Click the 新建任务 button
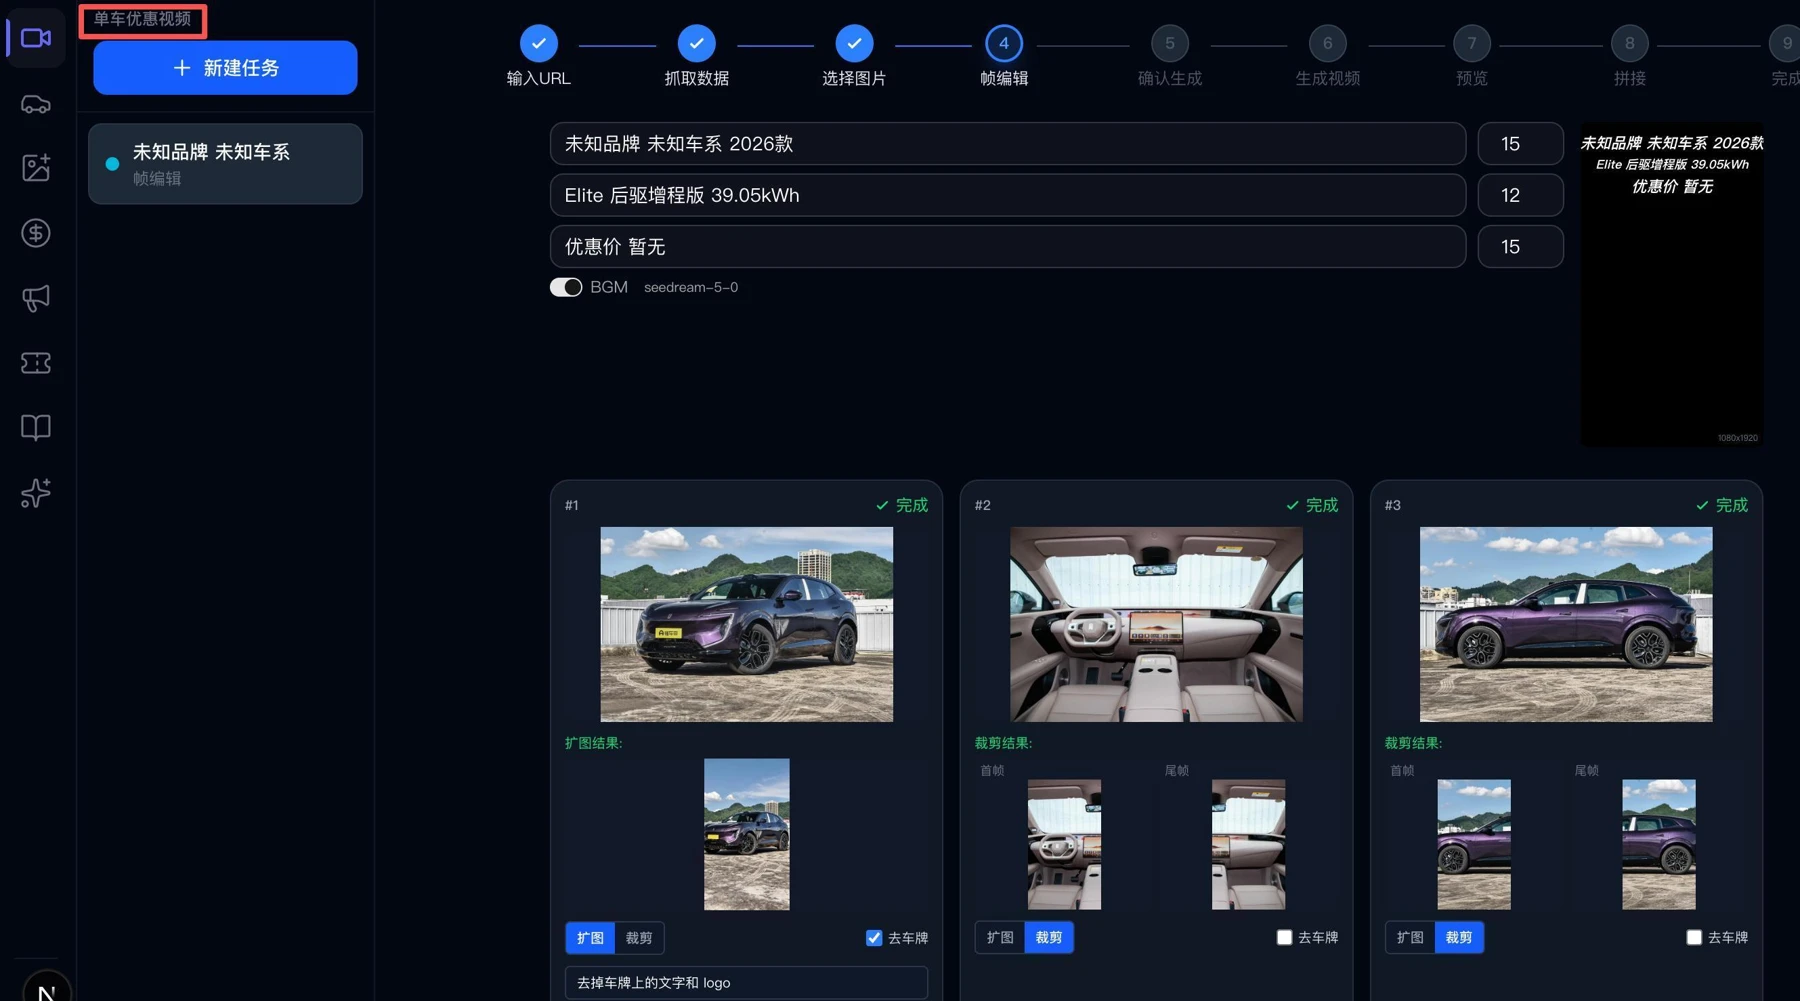 [x=225, y=68]
